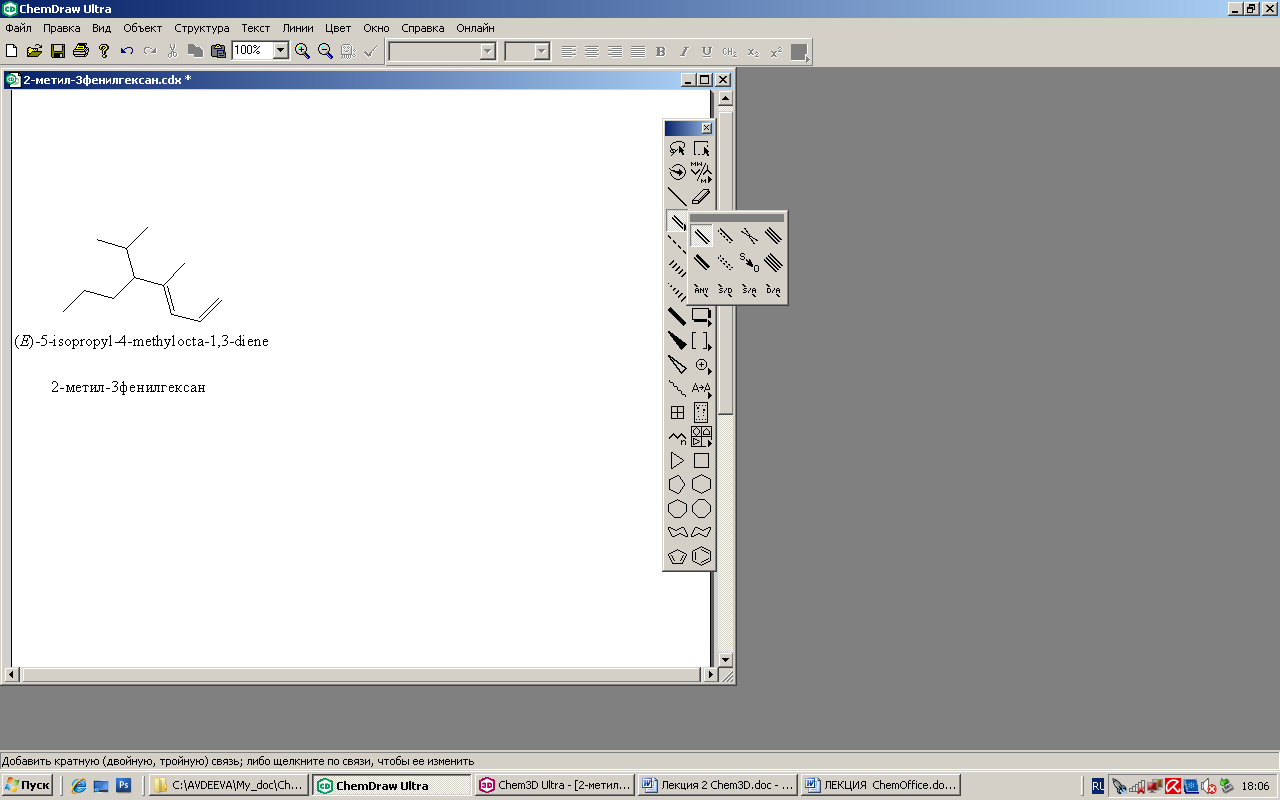Create a new document with the New icon
This screenshot has width=1280, height=800.
[x=12, y=51]
